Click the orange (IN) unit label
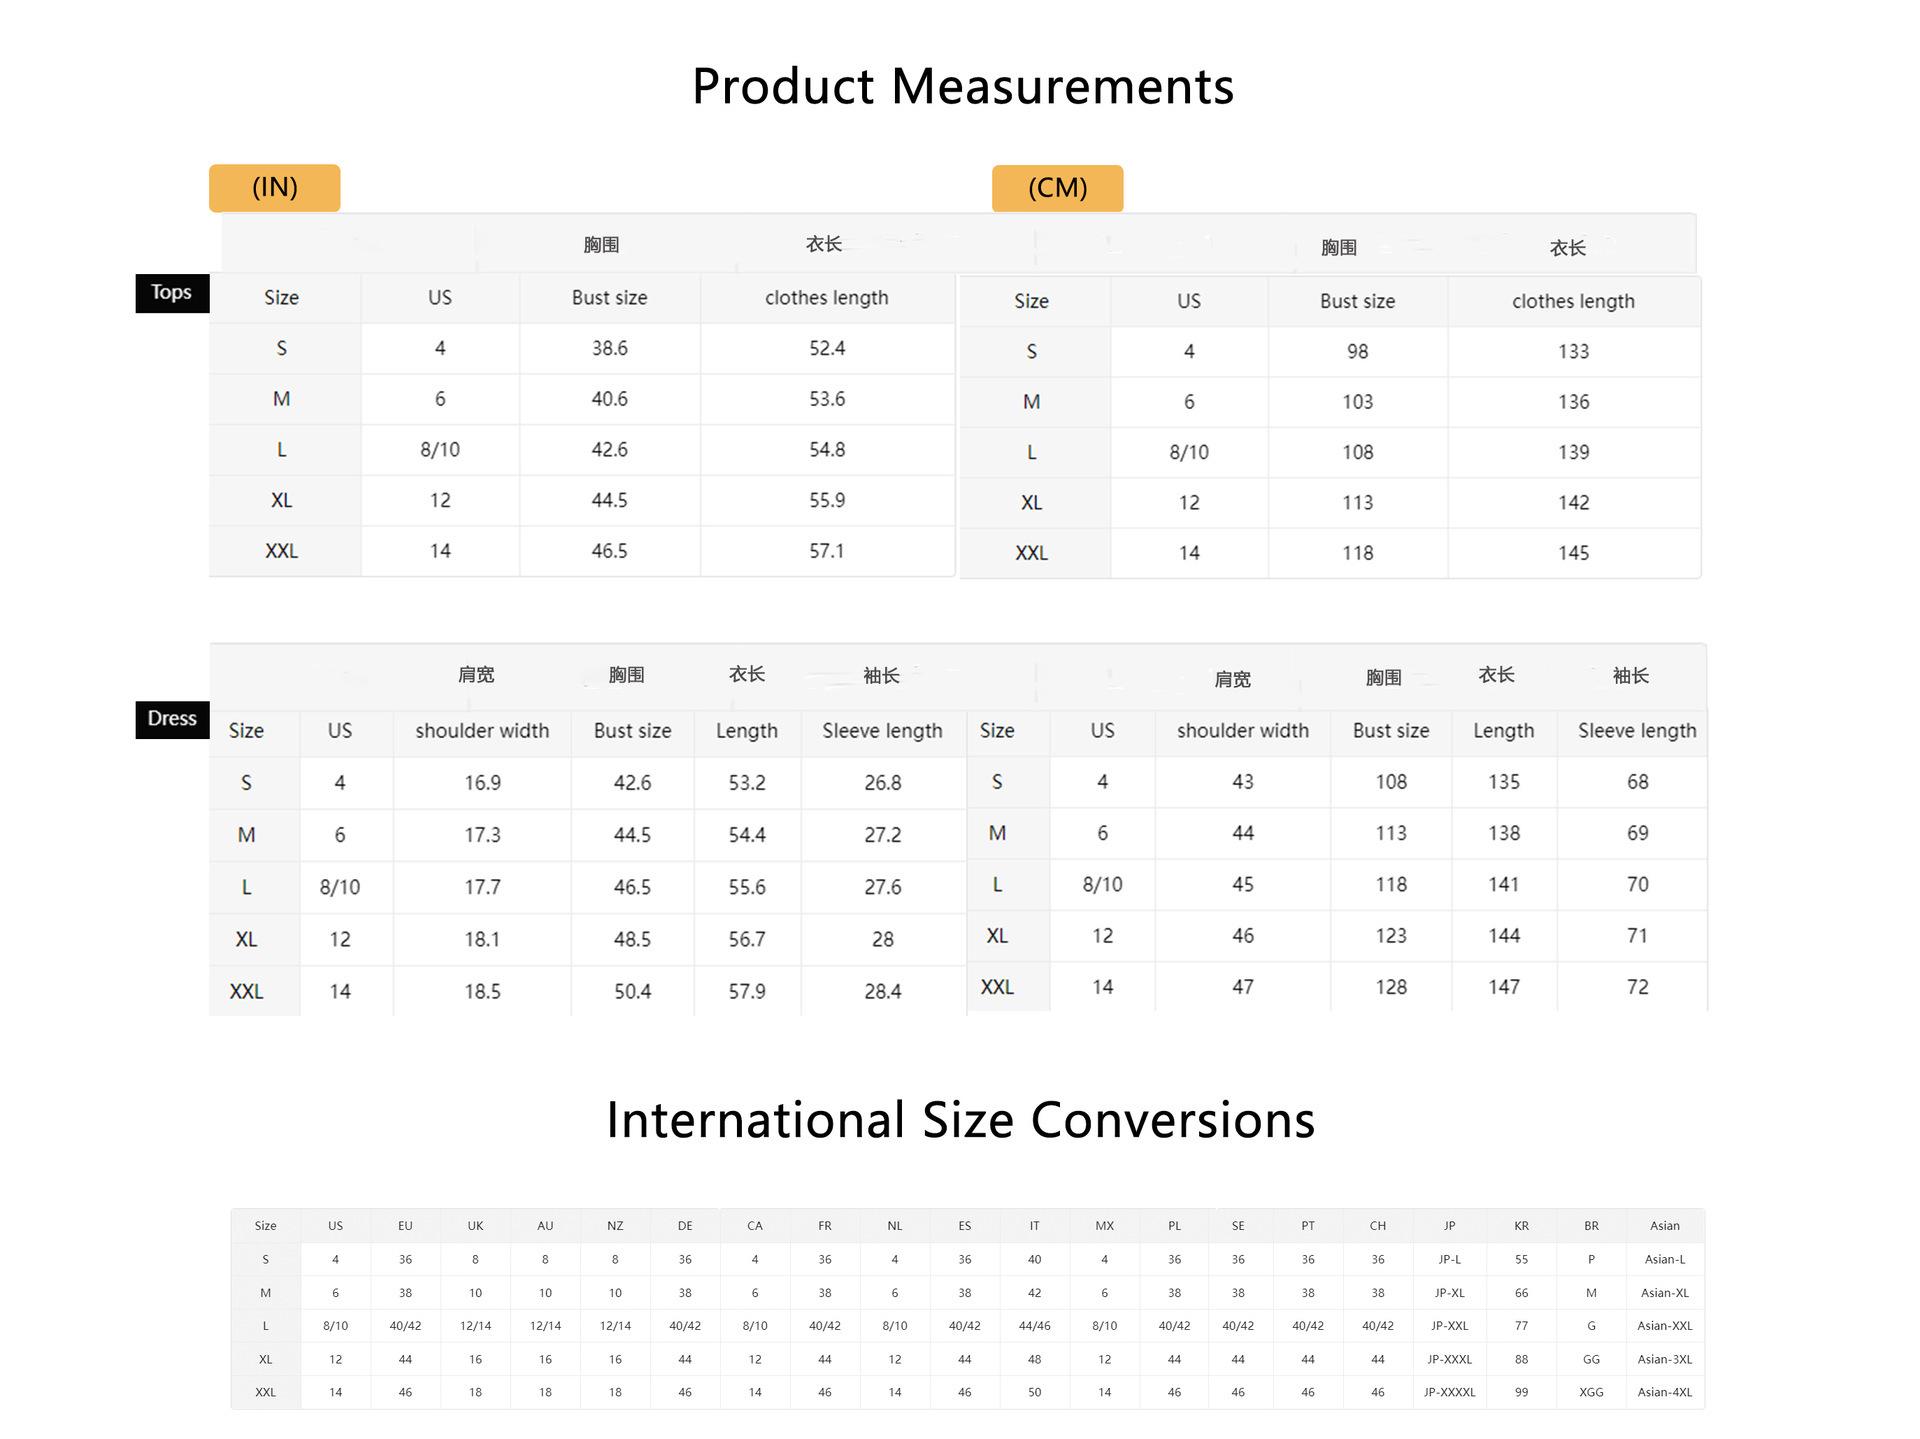 coord(274,188)
